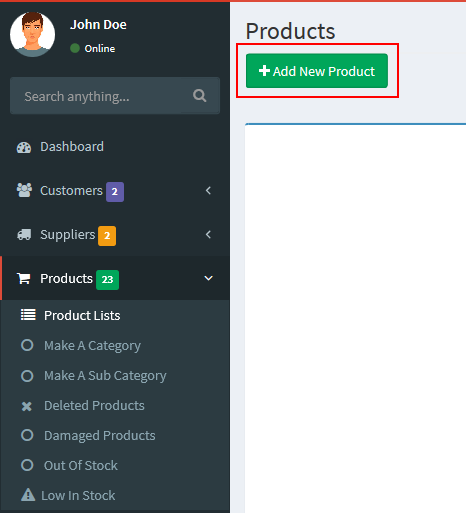Click Add New Product button
This screenshot has width=466, height=513.
(x=317, y=71)
